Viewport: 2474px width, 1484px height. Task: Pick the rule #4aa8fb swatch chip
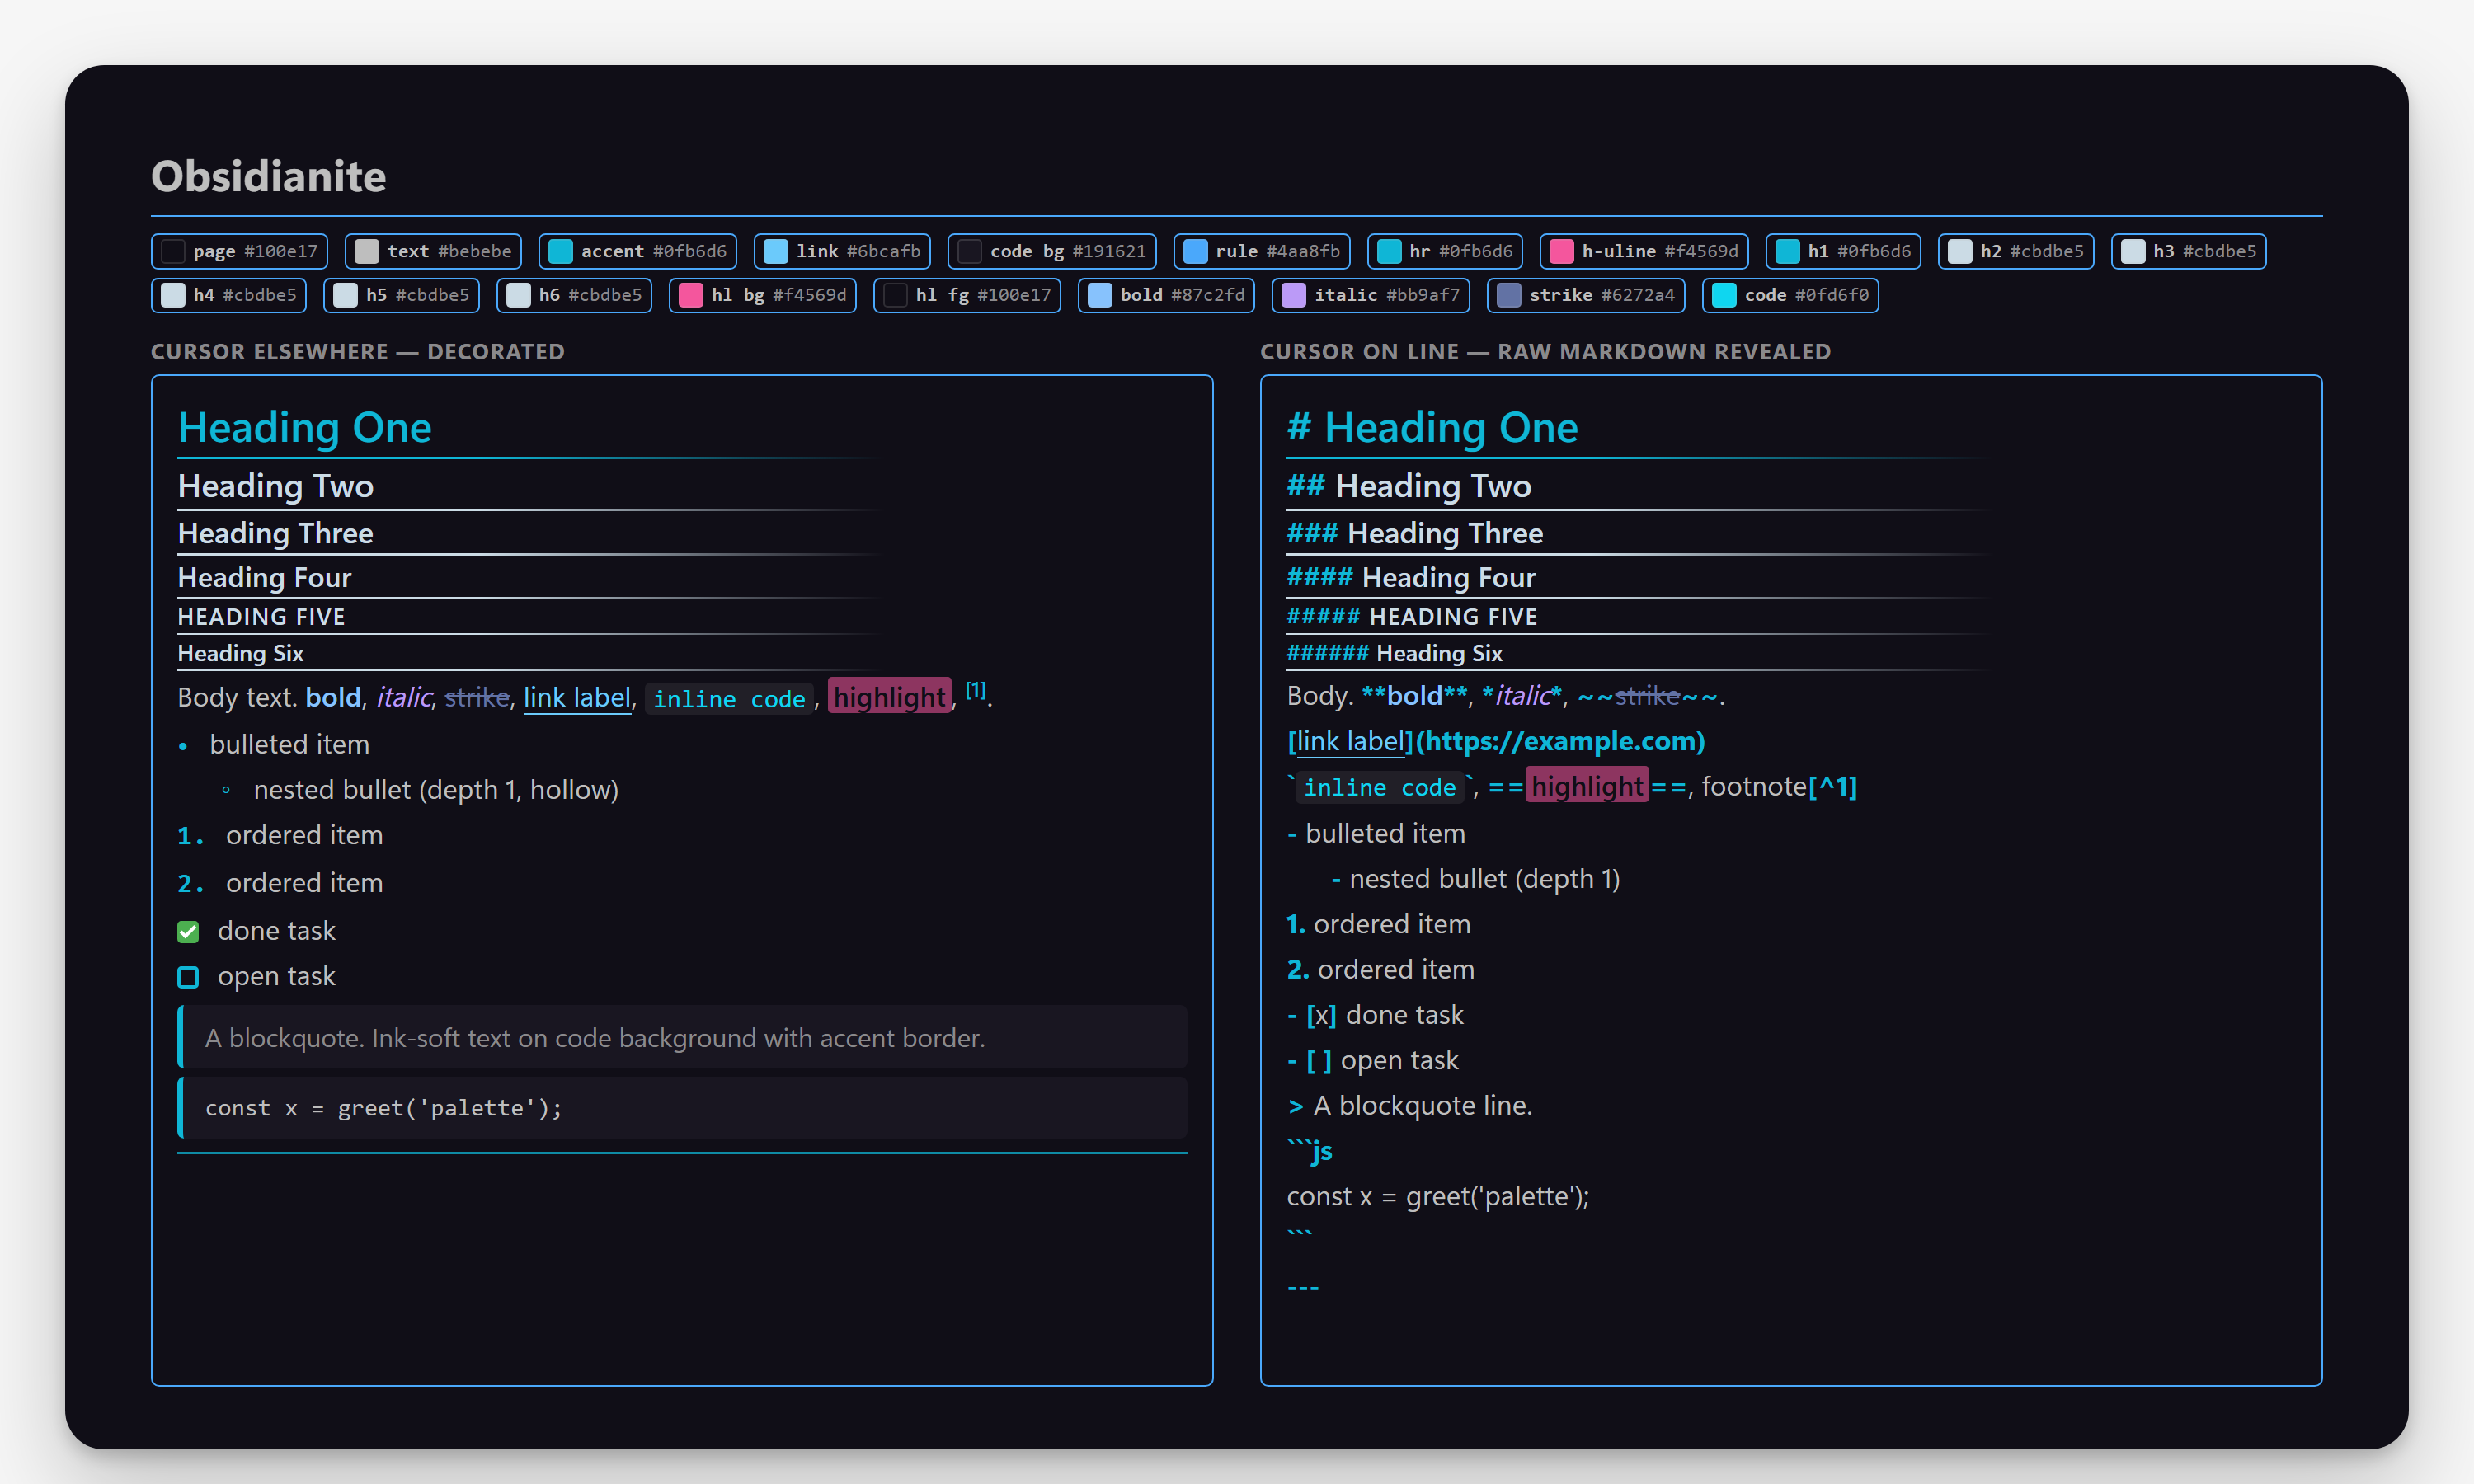click(1262, 251)
